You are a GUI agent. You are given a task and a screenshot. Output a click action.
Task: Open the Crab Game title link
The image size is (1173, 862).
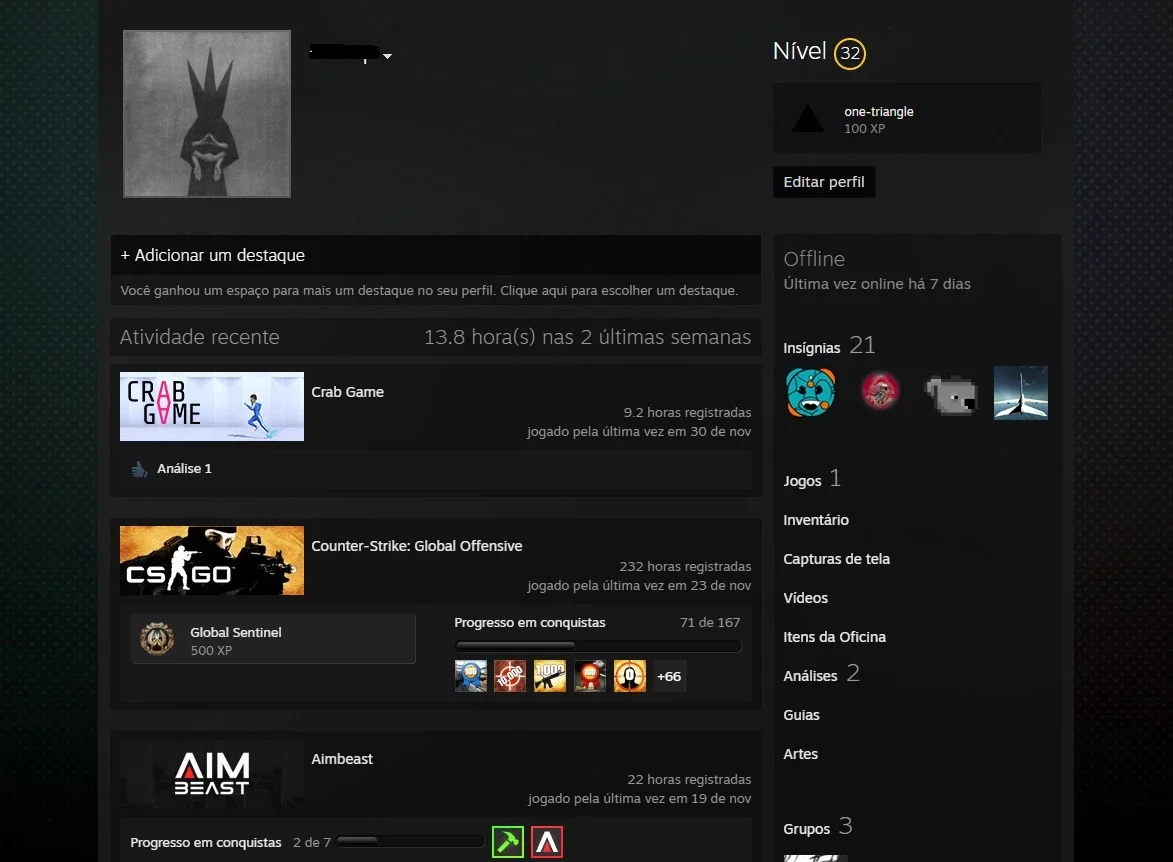(348, 392)
